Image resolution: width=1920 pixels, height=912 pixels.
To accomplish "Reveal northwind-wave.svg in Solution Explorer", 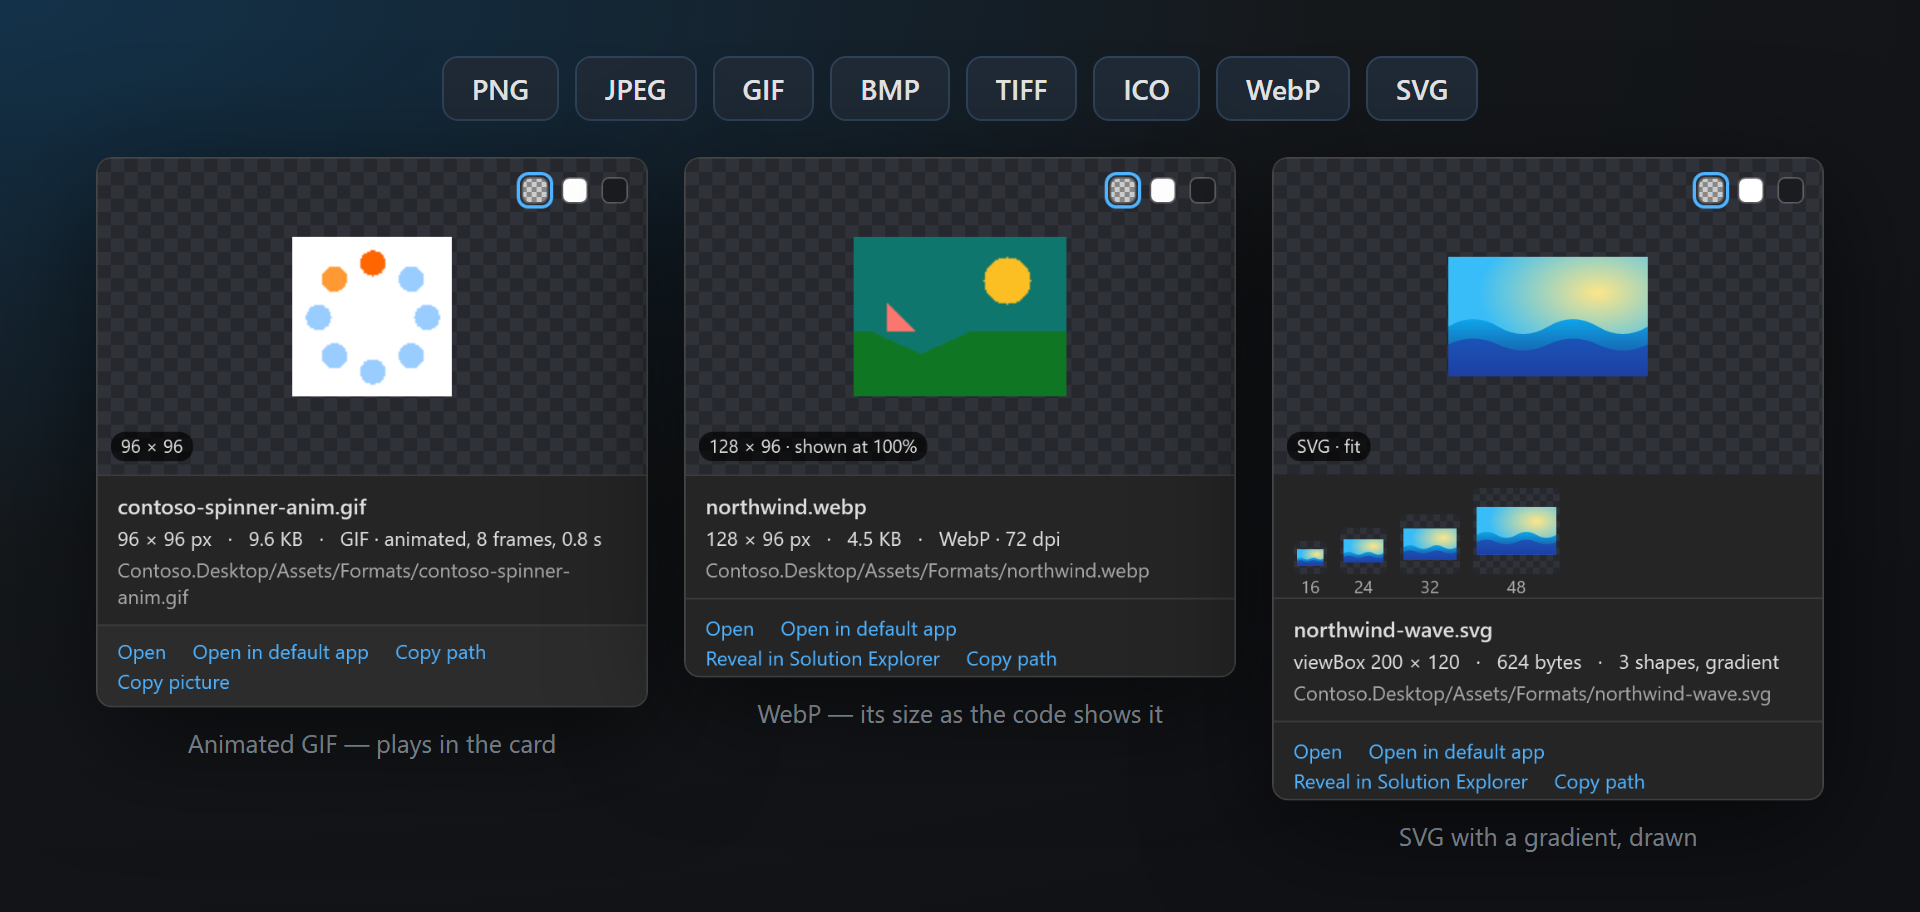I will [x=1410, y=782].
